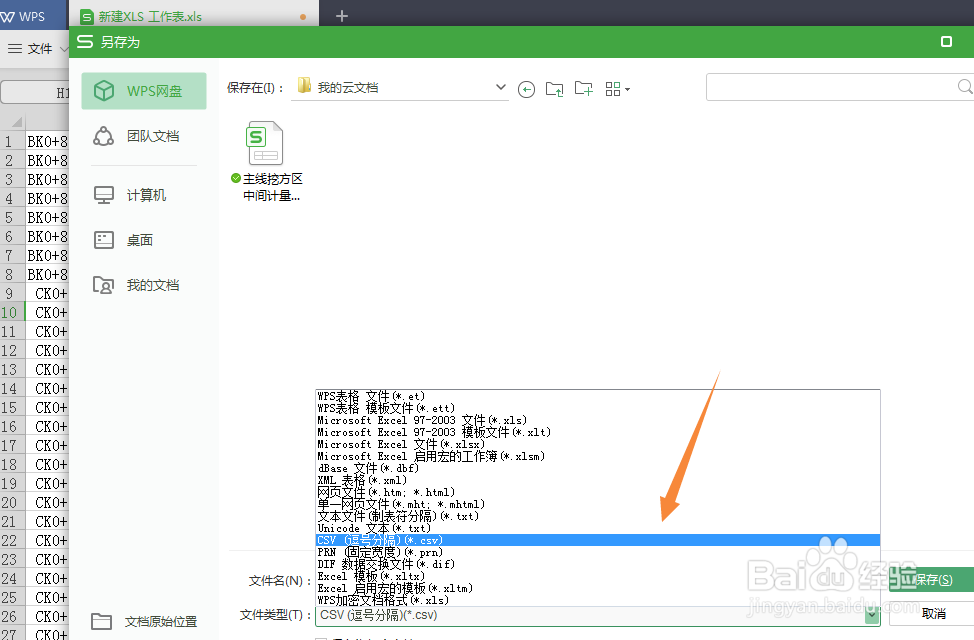Open a new tab with plus
Screen dimensions: 974x640
[342, 16]
